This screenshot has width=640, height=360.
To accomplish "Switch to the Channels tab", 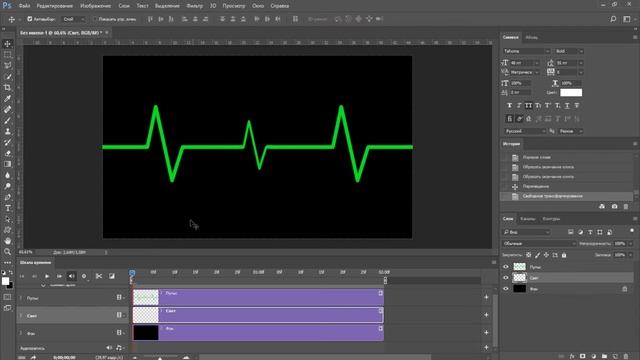I will click(x=528, y=219).
